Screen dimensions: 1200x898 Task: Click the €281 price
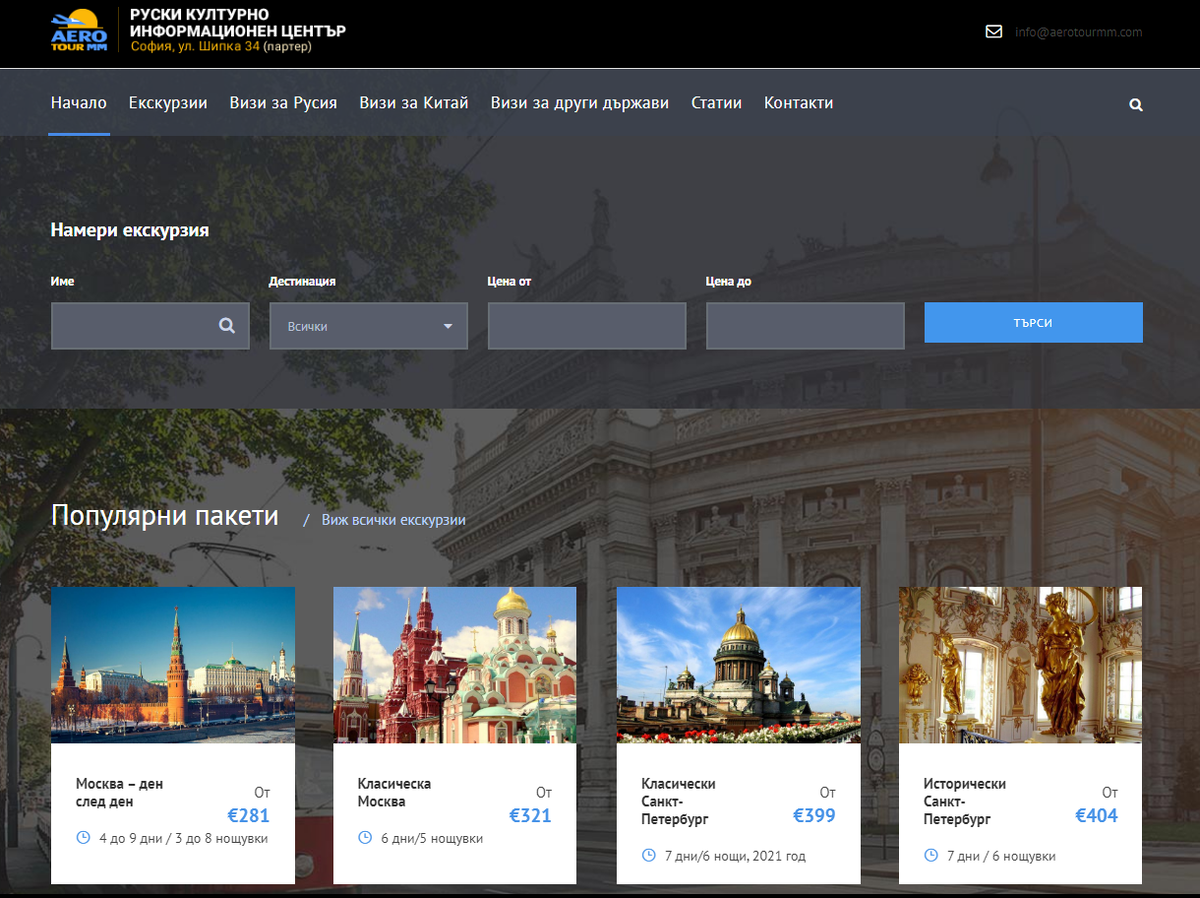coord(248,816)
